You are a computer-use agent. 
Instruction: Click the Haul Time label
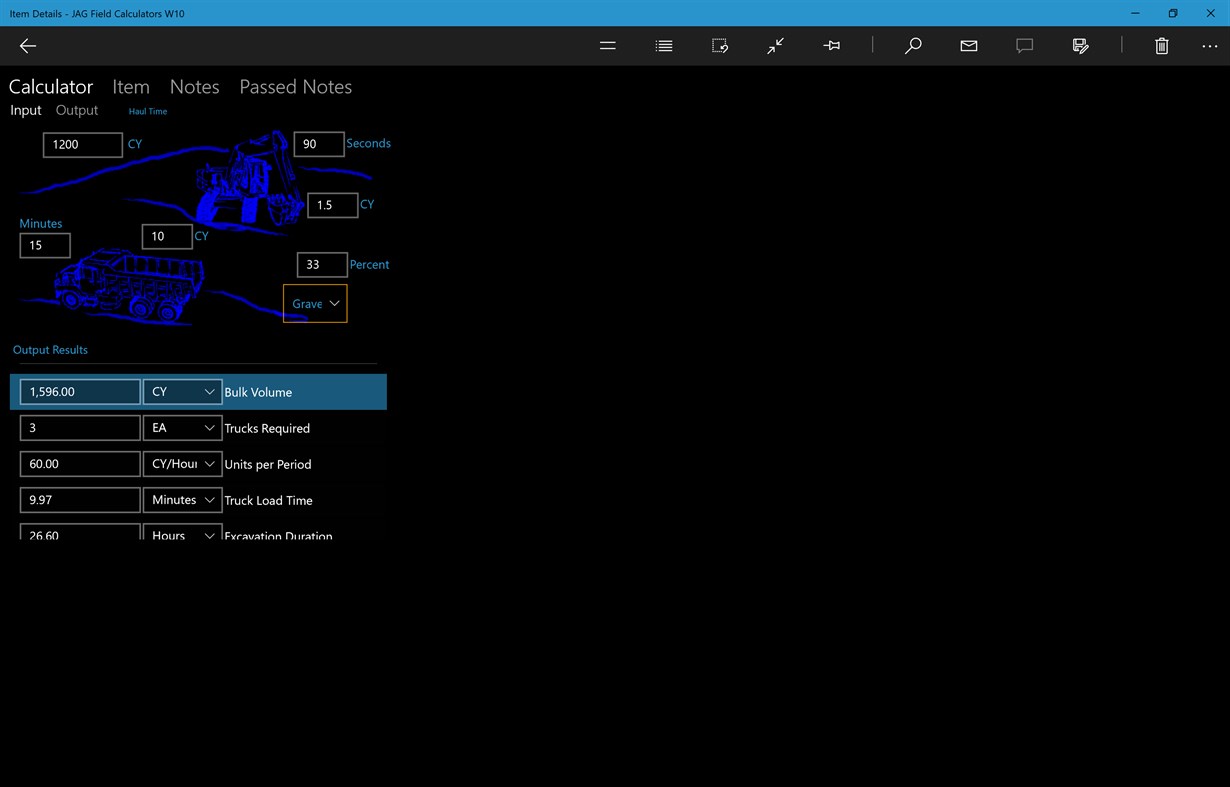(x=147, y=111)
